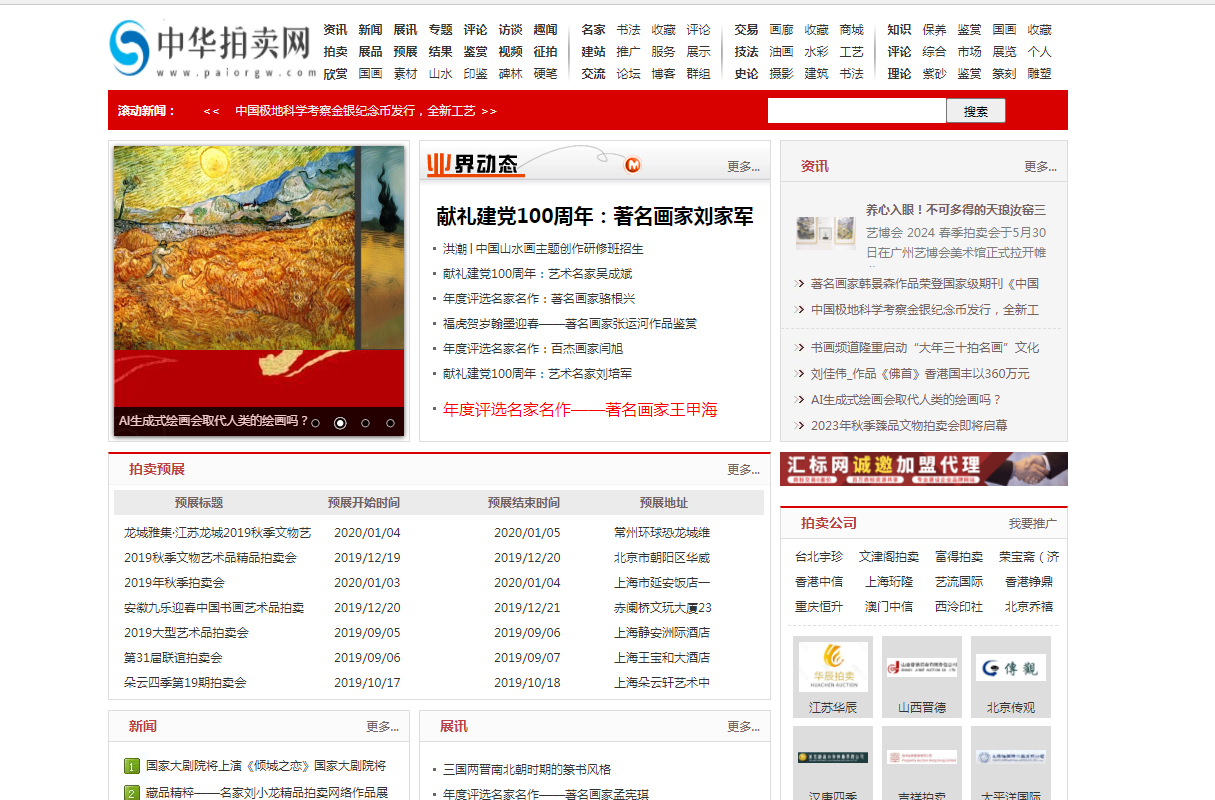The height and width of the screenshot is (800, 1215).
Task: Select the active second slideshow indicator dot
Action: point(340,423)
